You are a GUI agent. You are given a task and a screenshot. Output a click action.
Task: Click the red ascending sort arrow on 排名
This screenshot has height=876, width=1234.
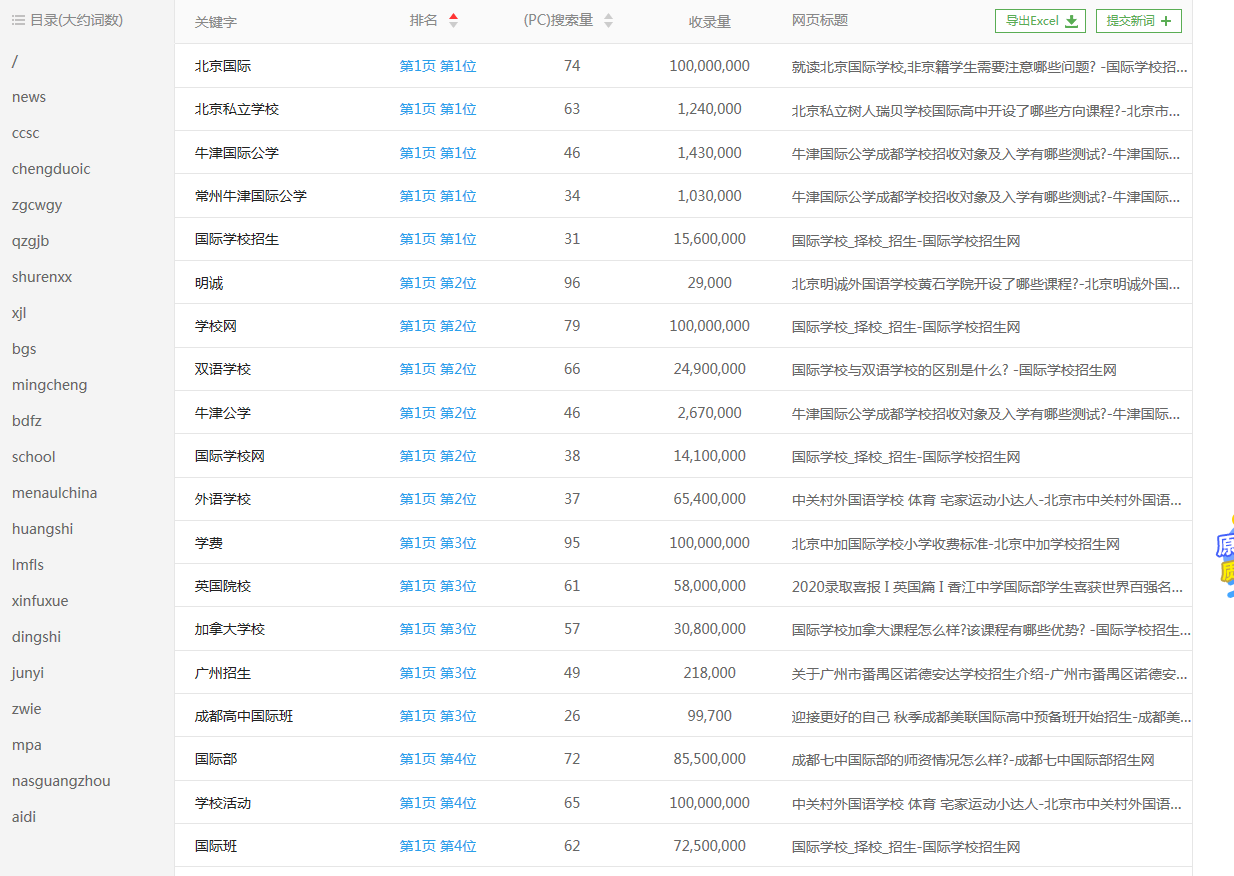[454, 13]
